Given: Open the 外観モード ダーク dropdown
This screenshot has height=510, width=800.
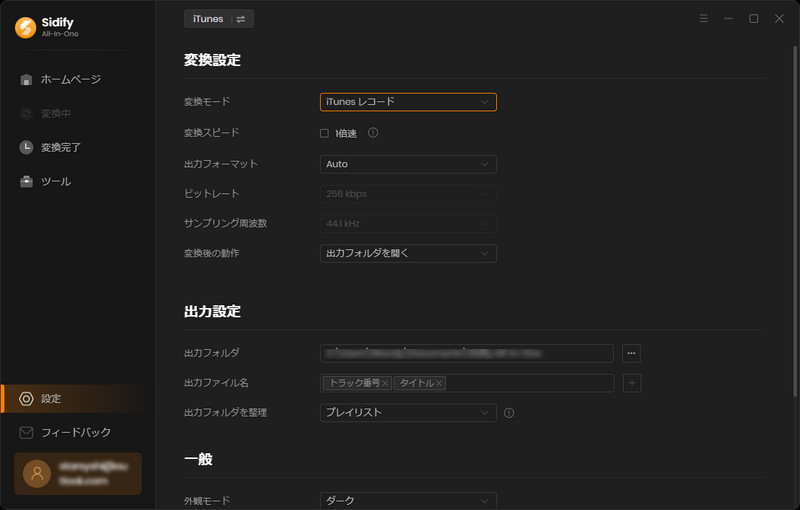Looking at the screenshot, I should coord(408,501).
